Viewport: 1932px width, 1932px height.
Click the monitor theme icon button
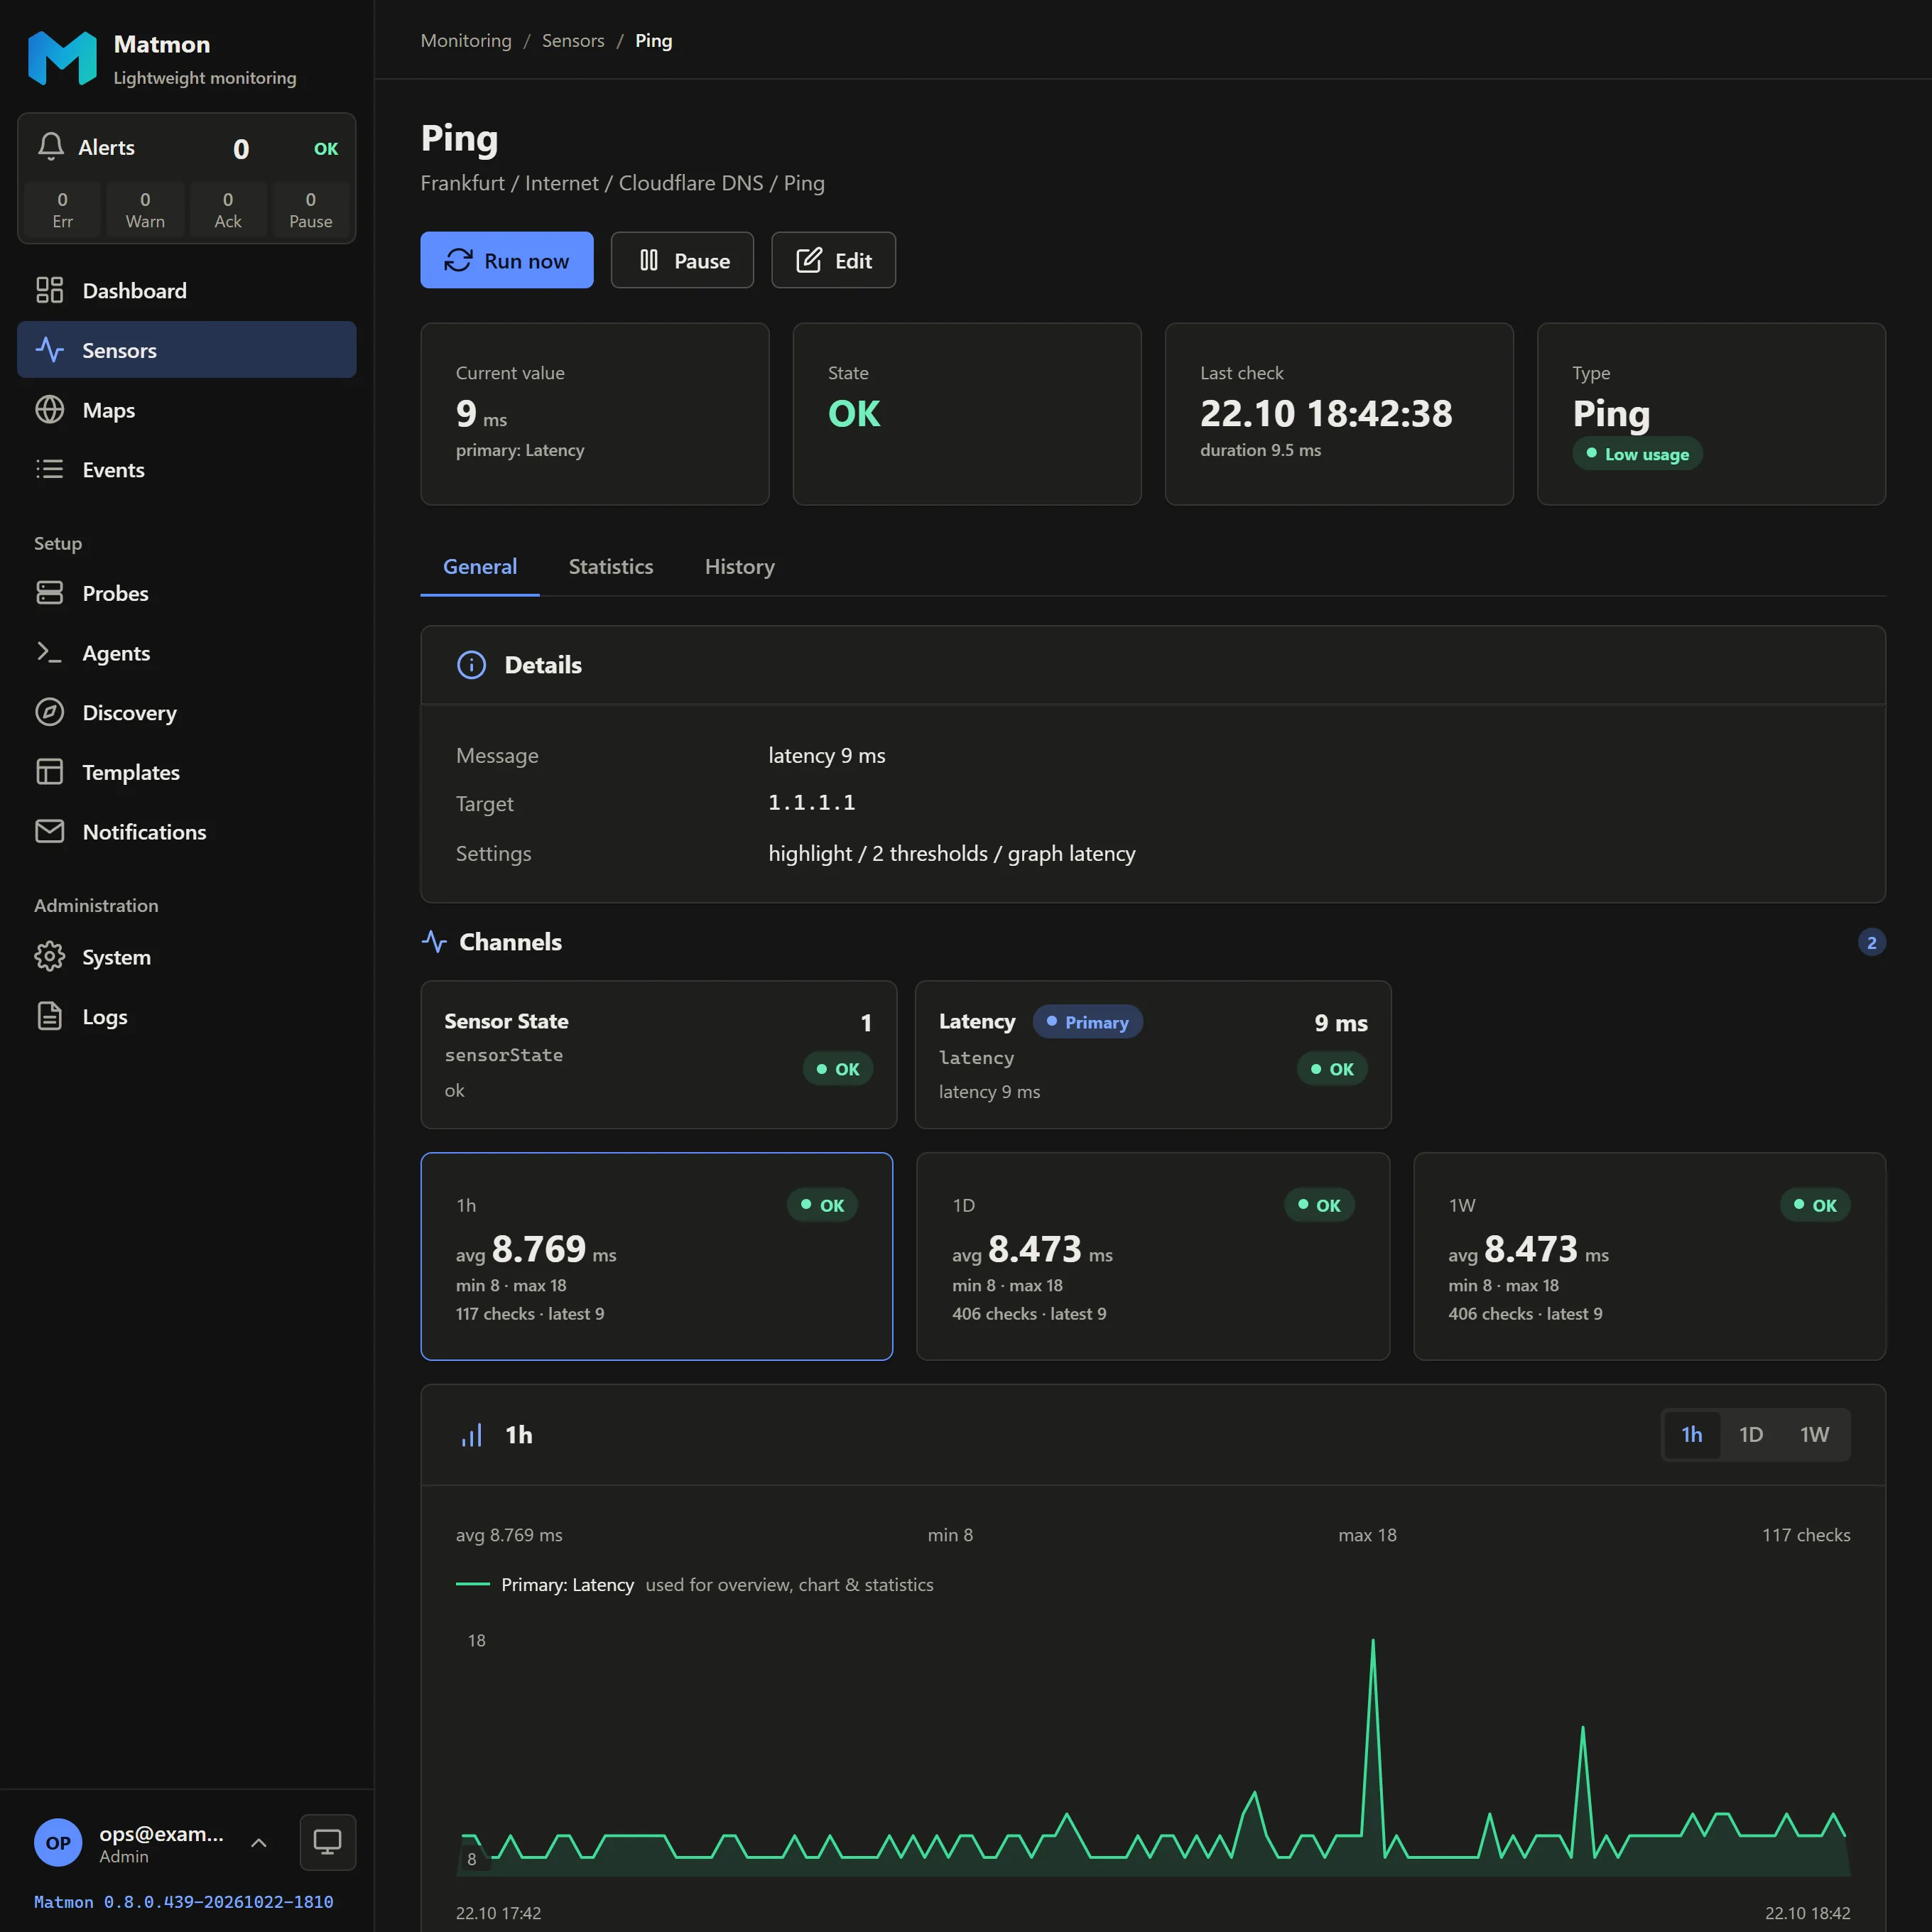[328, 1842]
